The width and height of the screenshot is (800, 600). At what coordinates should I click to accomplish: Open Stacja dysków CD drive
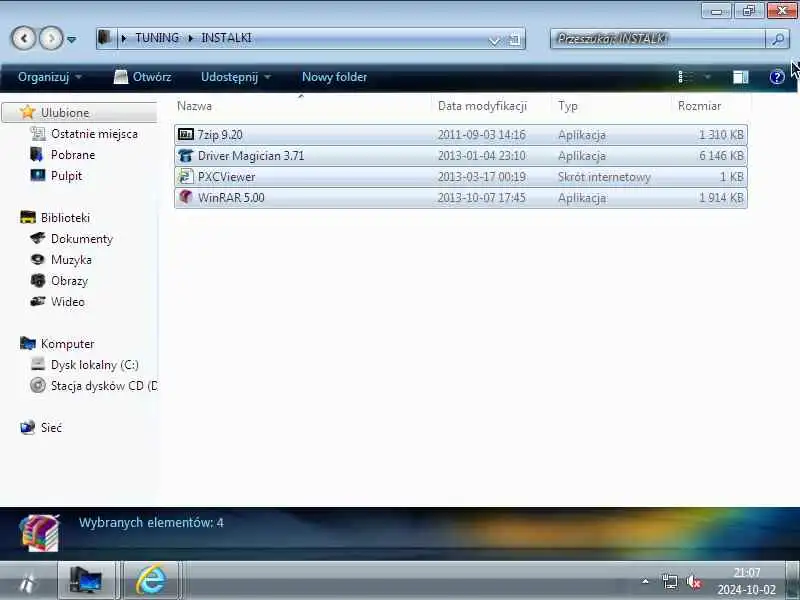pyautogui.click(x=104, y=386)
